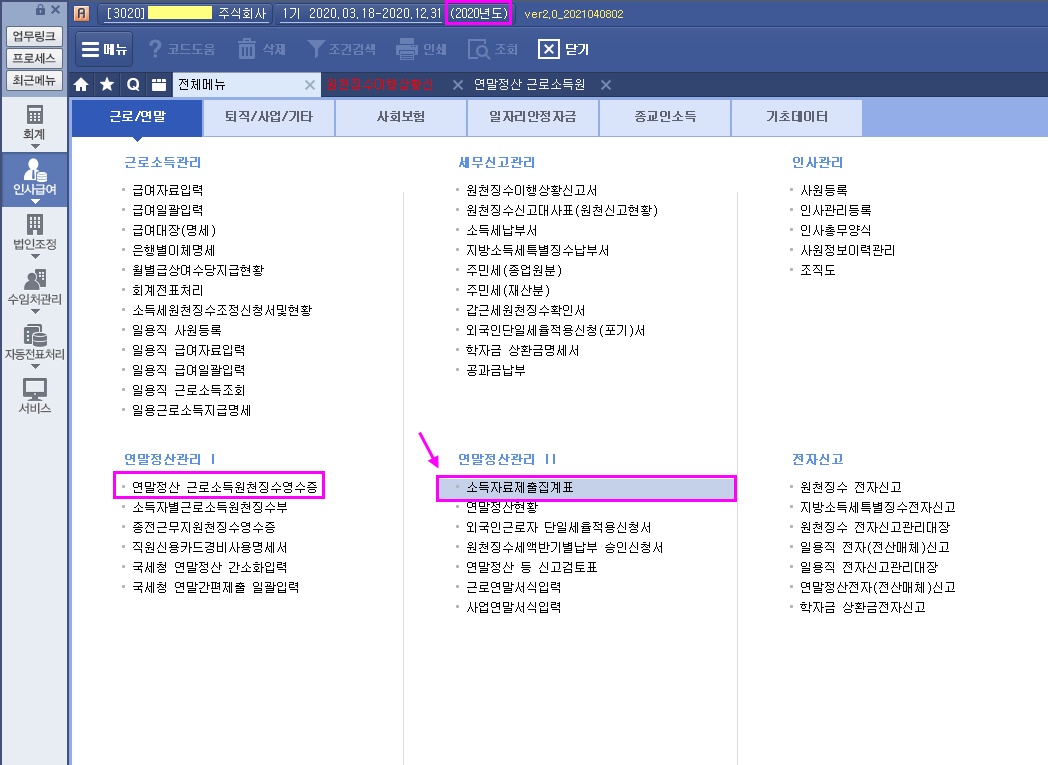Viewport: 1048px width, 765px height.
Task: Expand the arrow under 인사급여
Action: click(35, 201)
